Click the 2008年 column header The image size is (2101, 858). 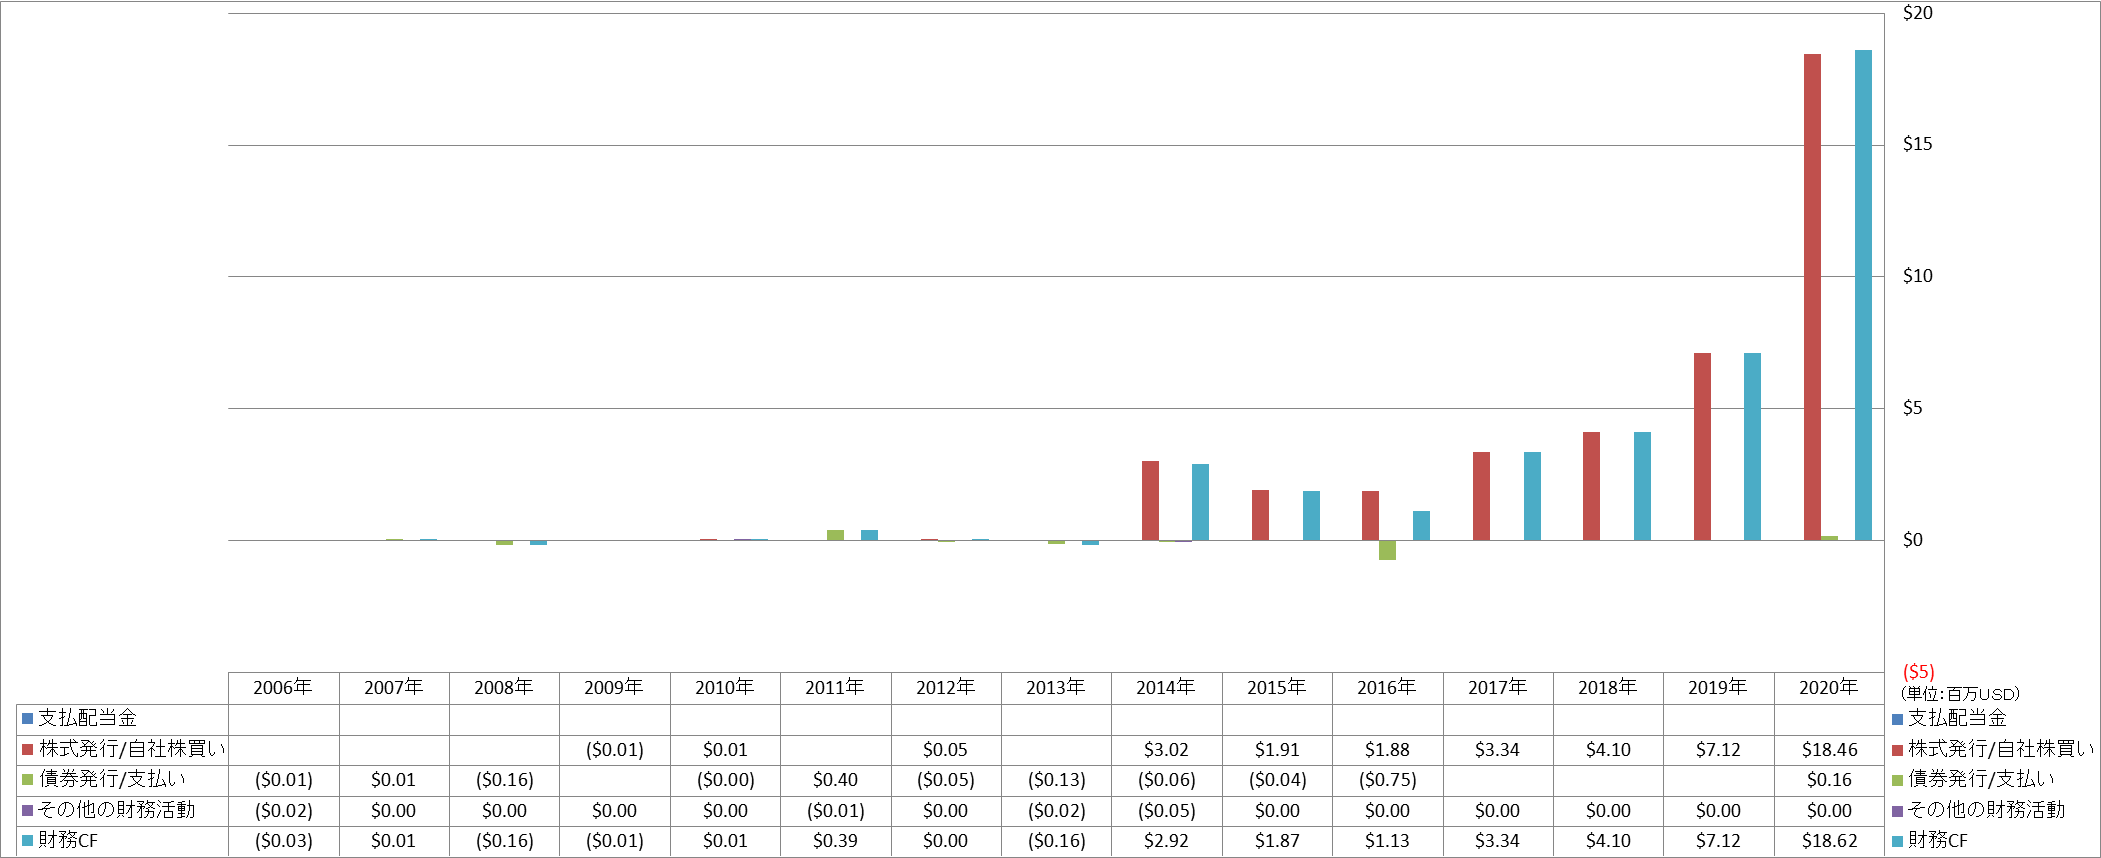click(x=504, y=688)
